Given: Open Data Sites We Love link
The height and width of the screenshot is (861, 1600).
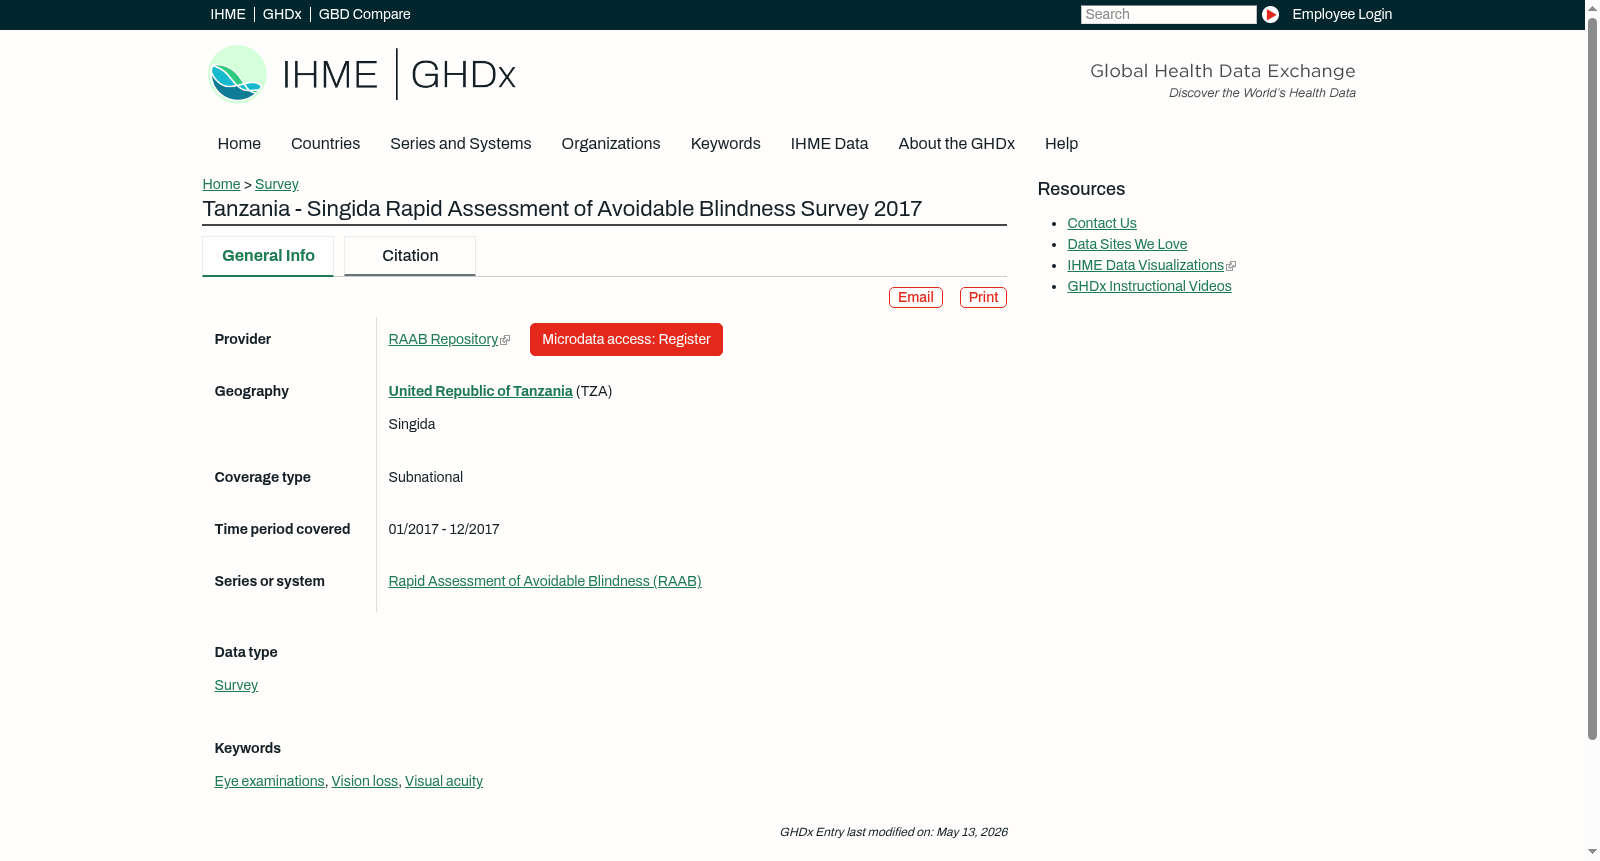Looking at the screenshot, I should click(x=1127, y=244).
